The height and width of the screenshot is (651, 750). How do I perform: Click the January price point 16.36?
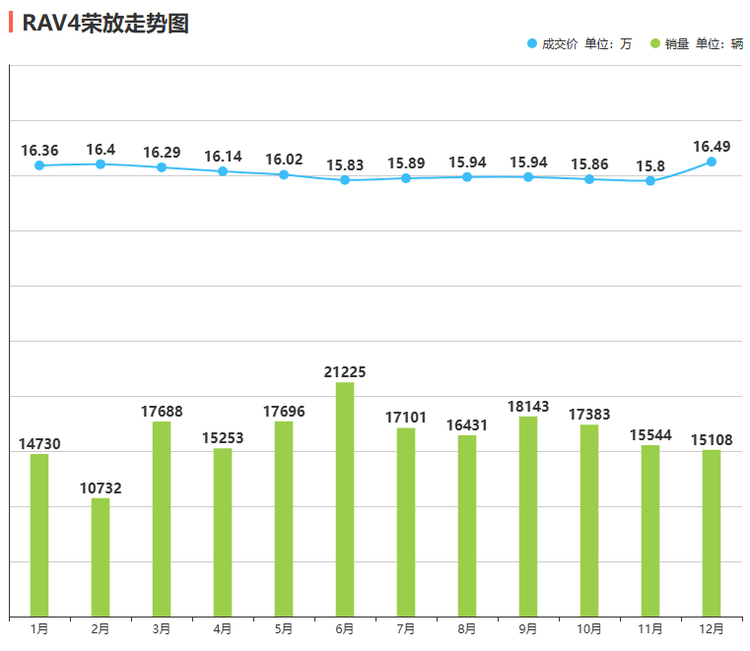[x=39, y=165]
